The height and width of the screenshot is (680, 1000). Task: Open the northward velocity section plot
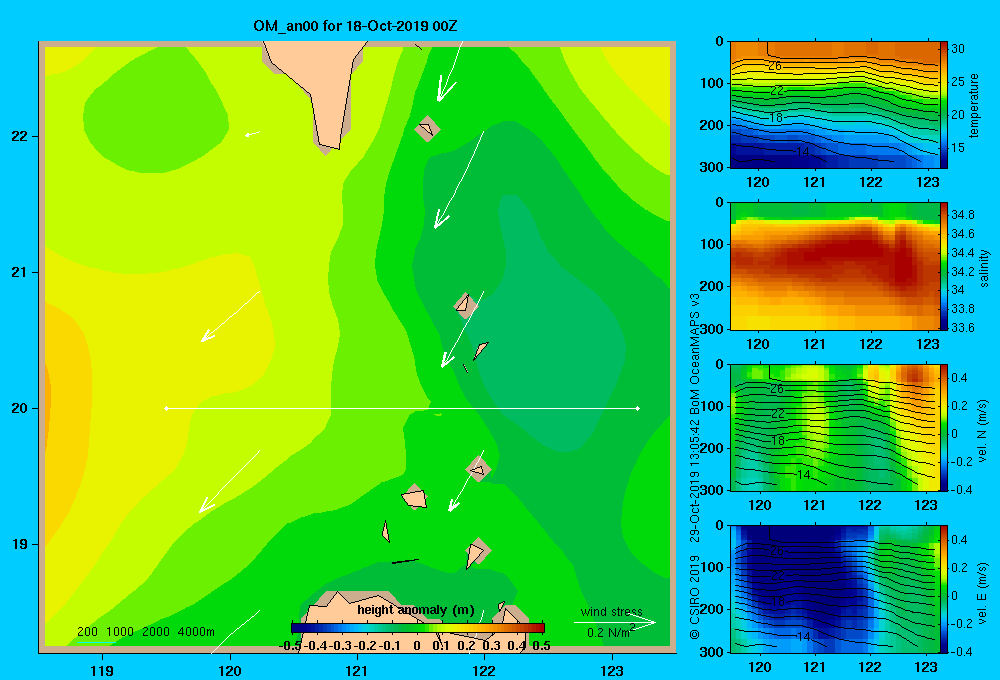coord(835,427)
